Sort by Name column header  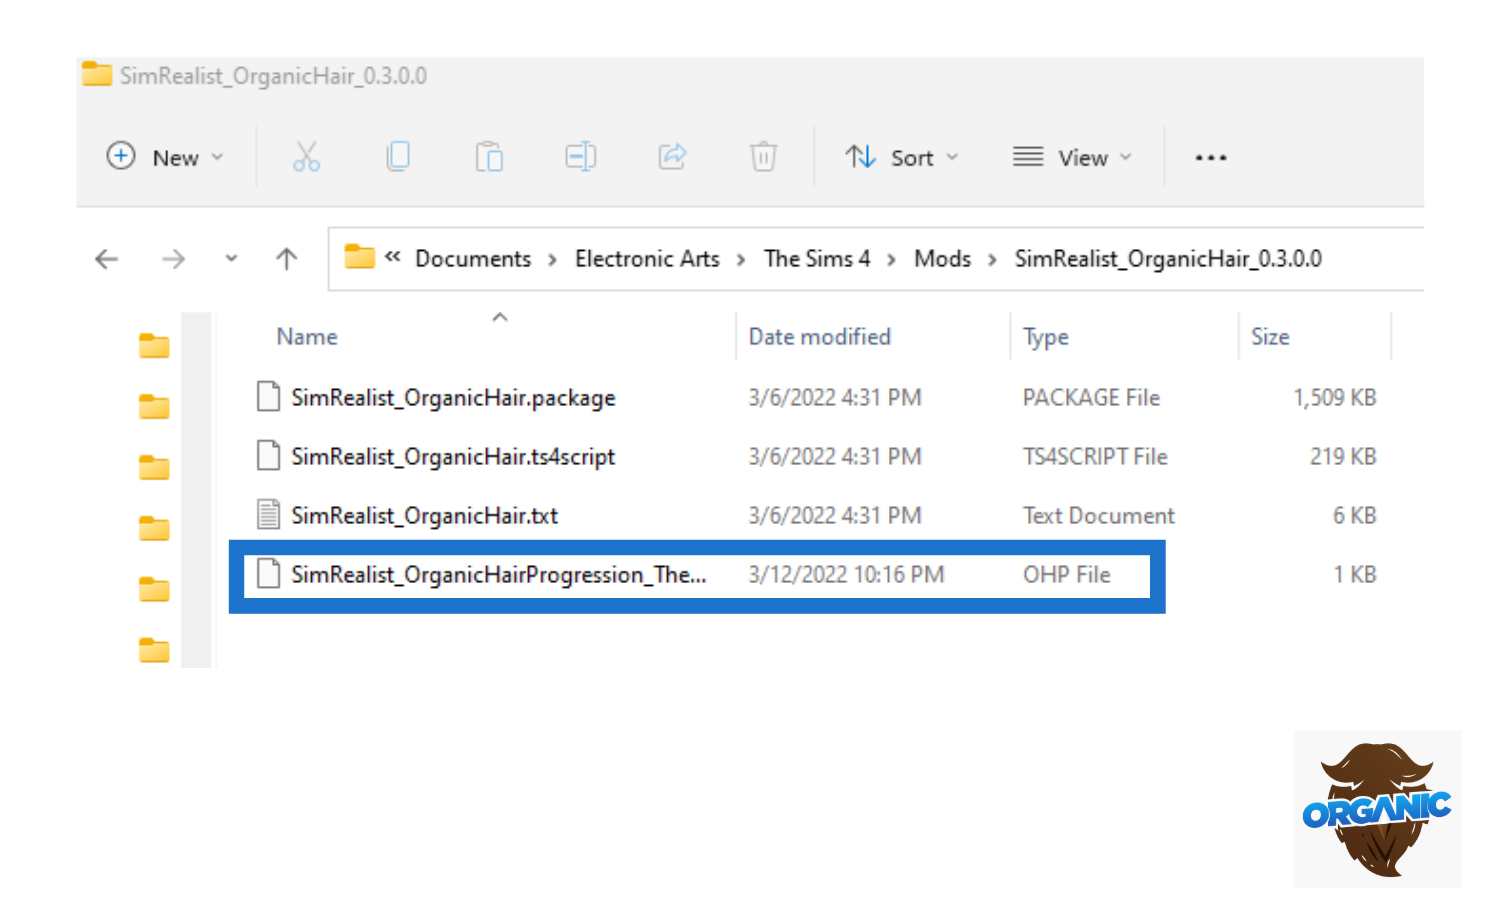click(x=307, y=337)
